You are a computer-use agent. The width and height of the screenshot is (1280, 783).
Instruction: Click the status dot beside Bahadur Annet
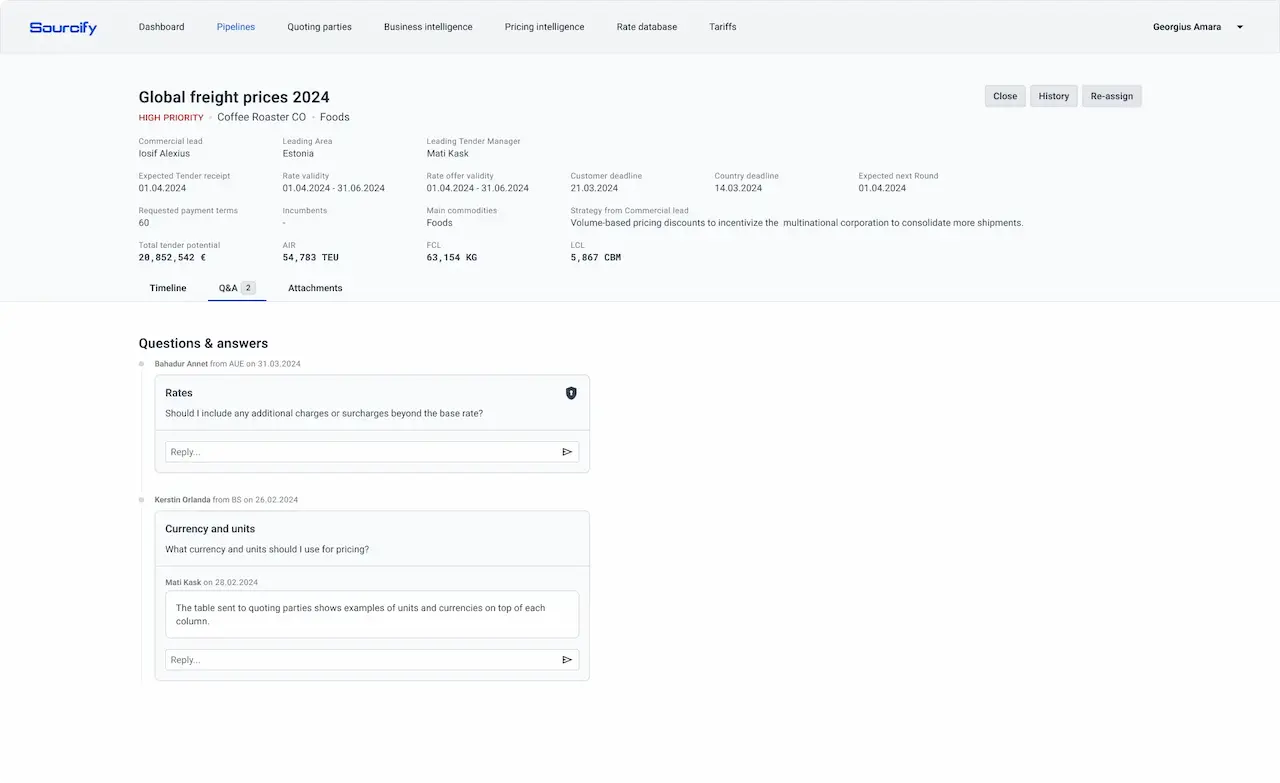[x=143, y=364]
